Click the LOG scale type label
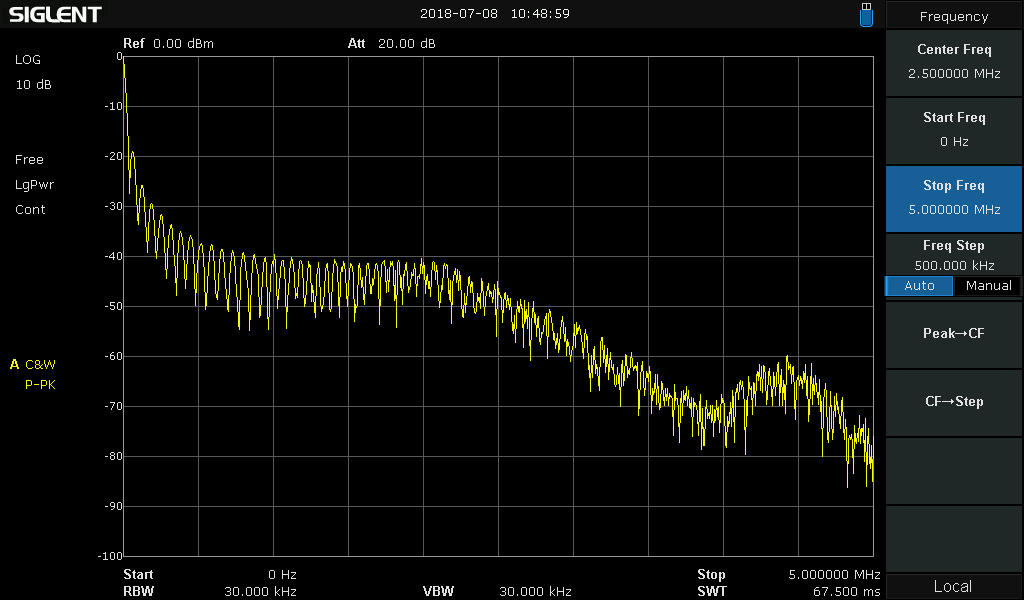This screenshot has width=1024, height=600. click(x=28, y=60)
